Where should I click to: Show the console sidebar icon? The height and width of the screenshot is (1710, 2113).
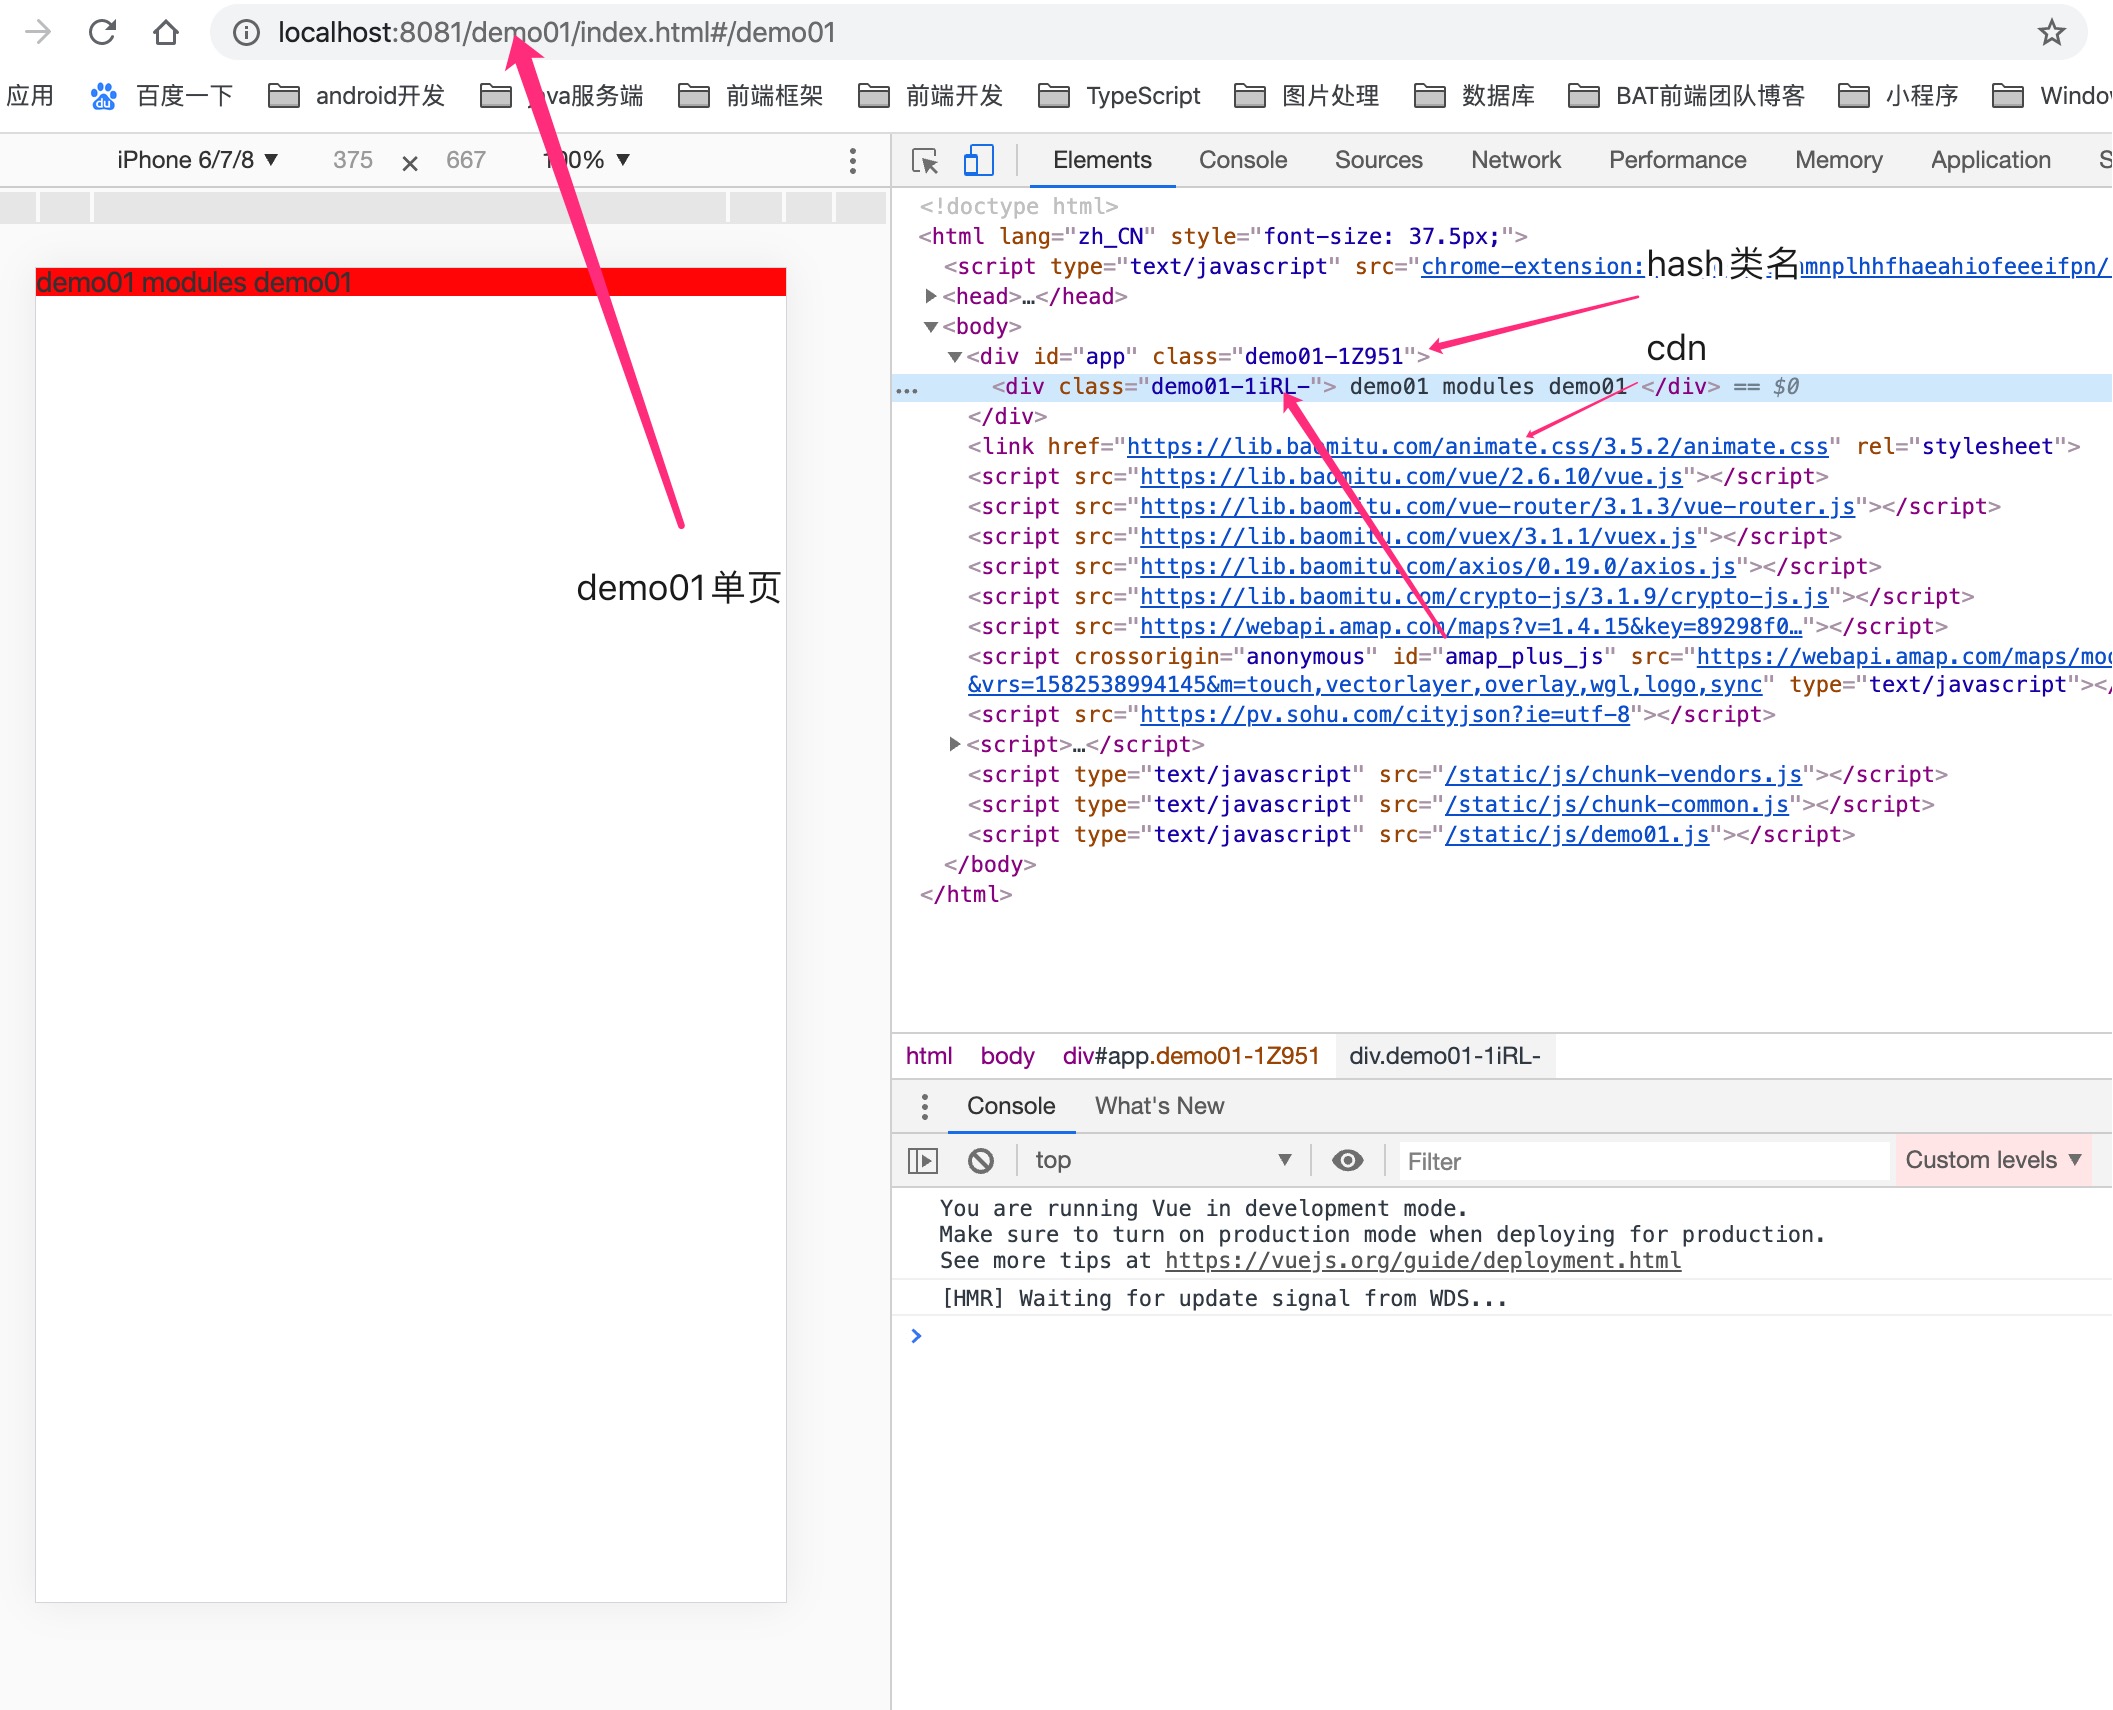(x=922, y=1160)
